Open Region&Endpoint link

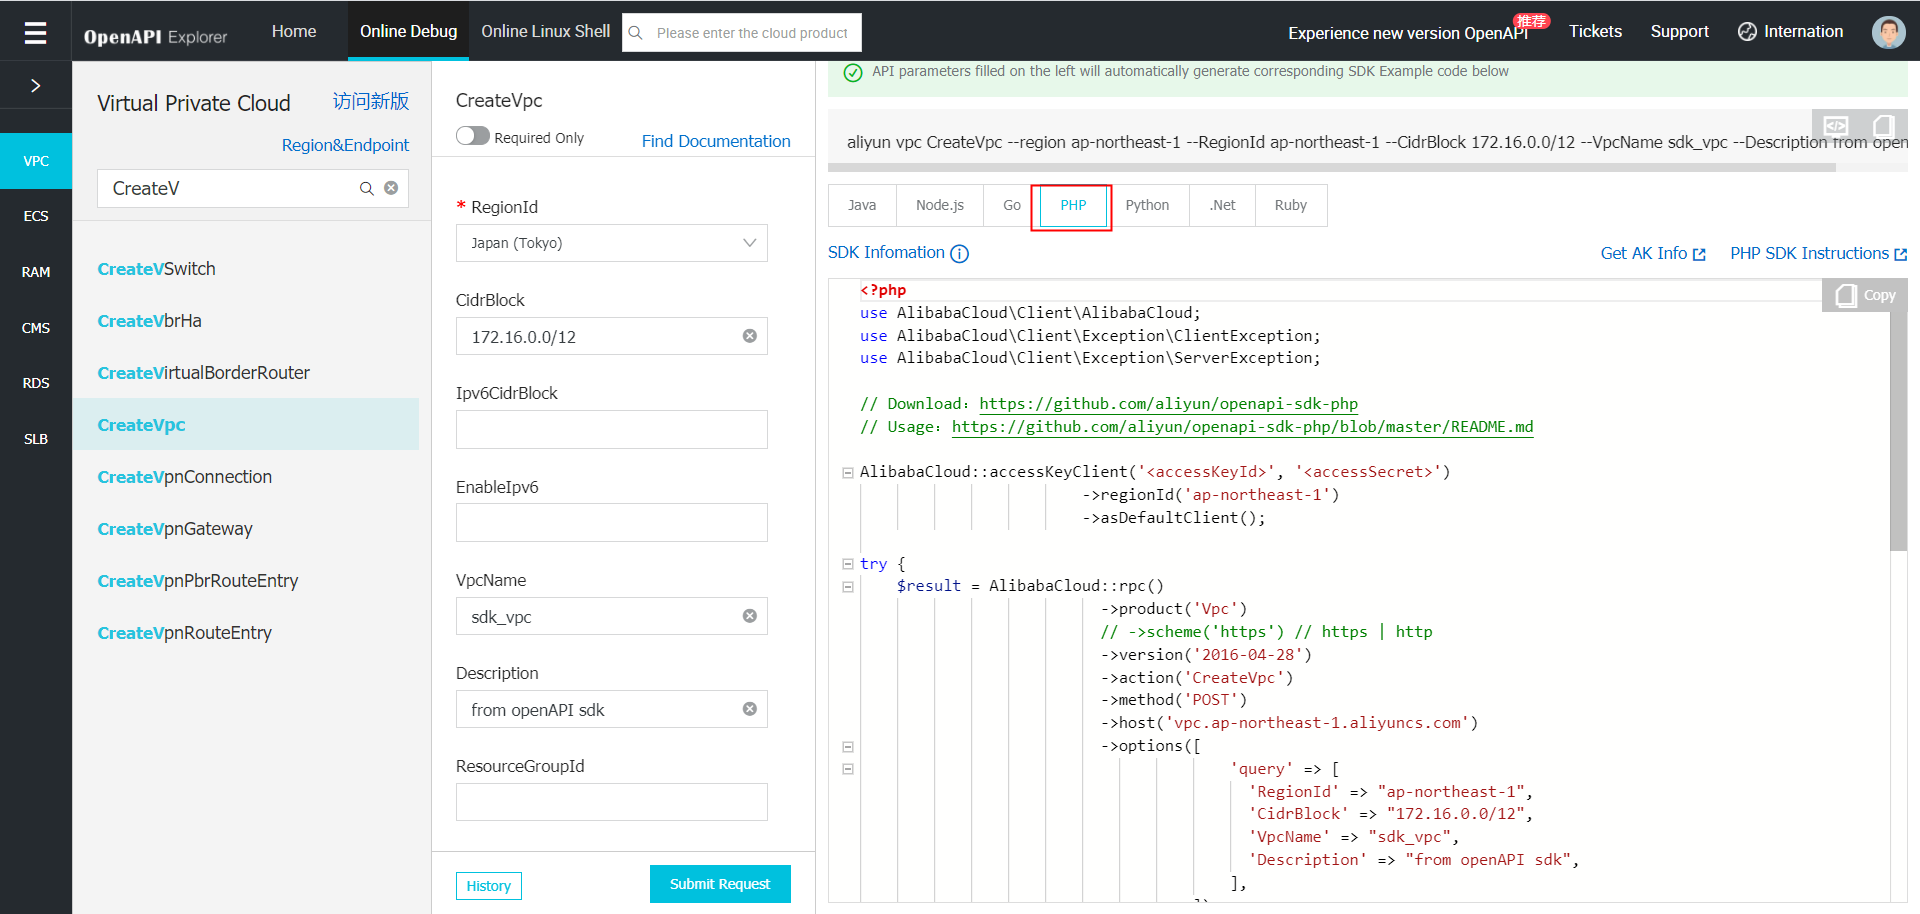point(345,145)
